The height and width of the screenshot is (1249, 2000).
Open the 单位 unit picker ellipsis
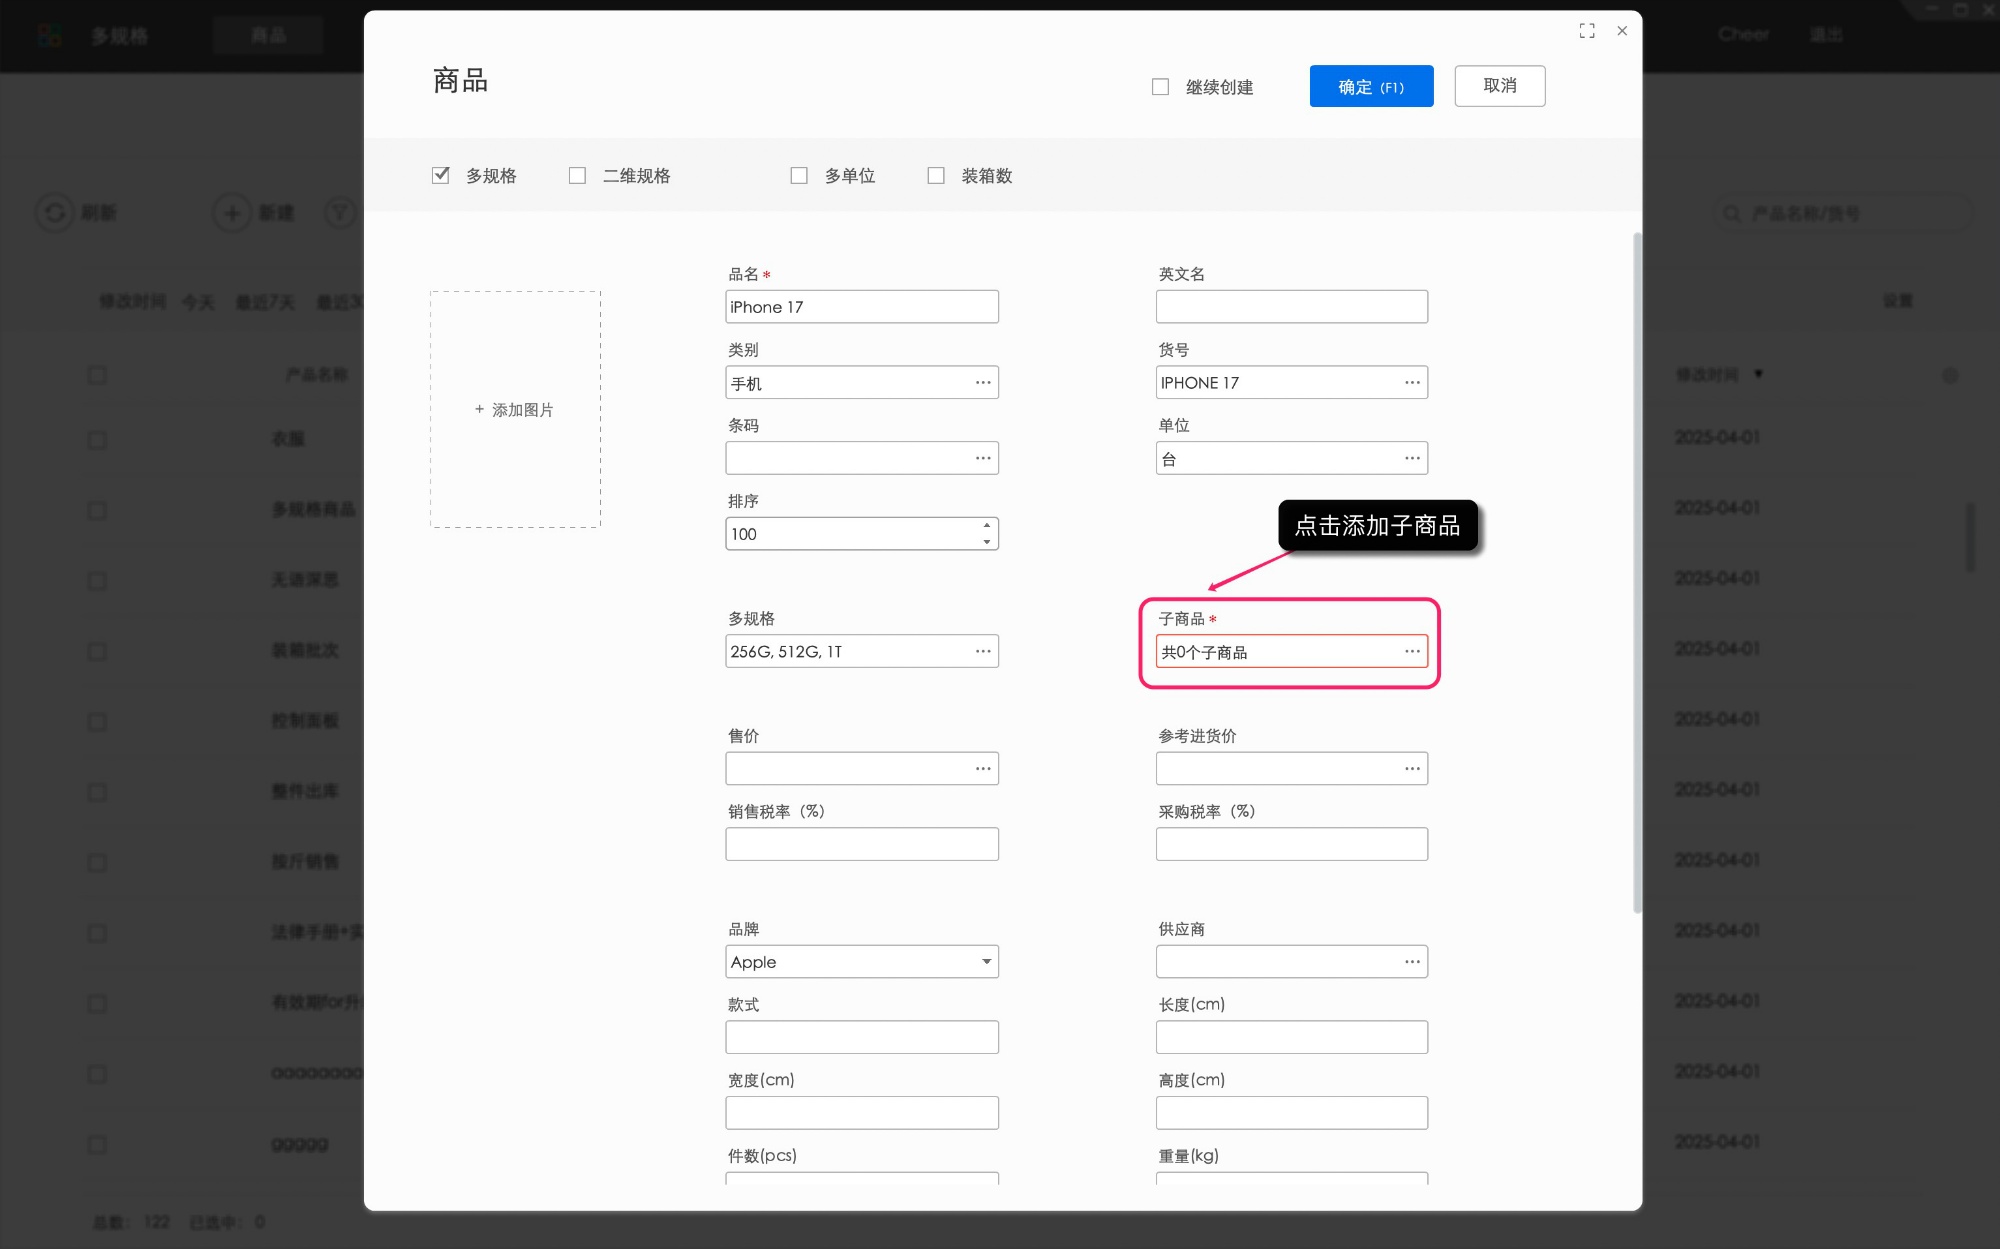[1412, 458]
